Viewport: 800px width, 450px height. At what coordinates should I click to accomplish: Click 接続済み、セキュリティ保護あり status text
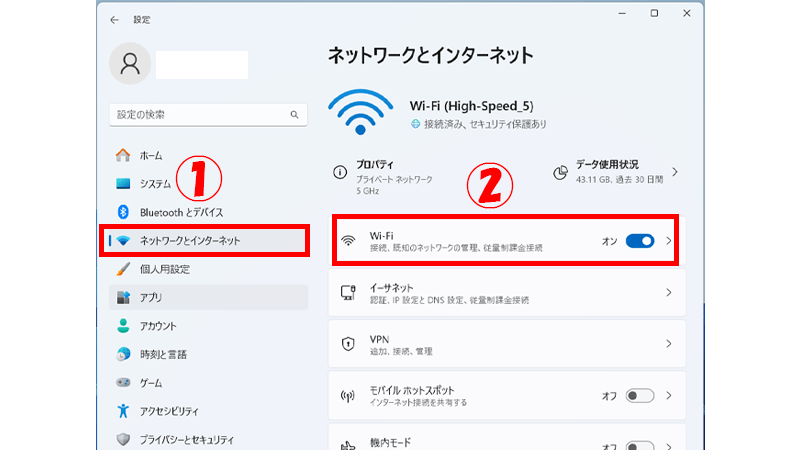coord(485,124)
